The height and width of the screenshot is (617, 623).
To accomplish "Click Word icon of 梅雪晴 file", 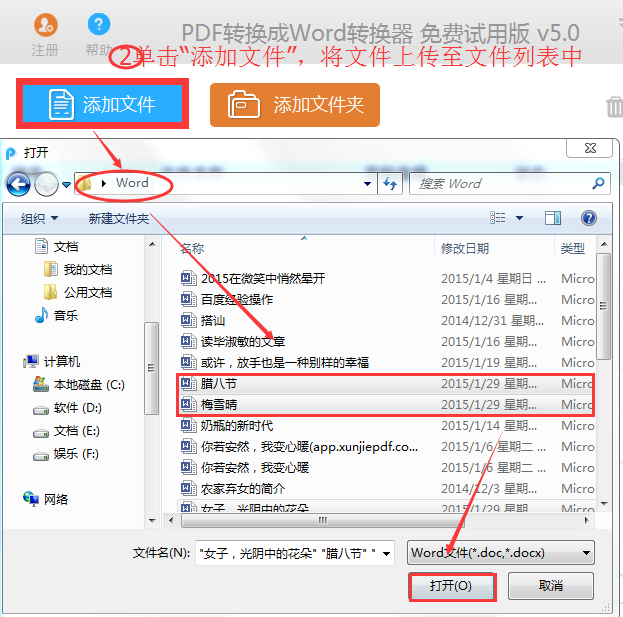I will point(188,404).
